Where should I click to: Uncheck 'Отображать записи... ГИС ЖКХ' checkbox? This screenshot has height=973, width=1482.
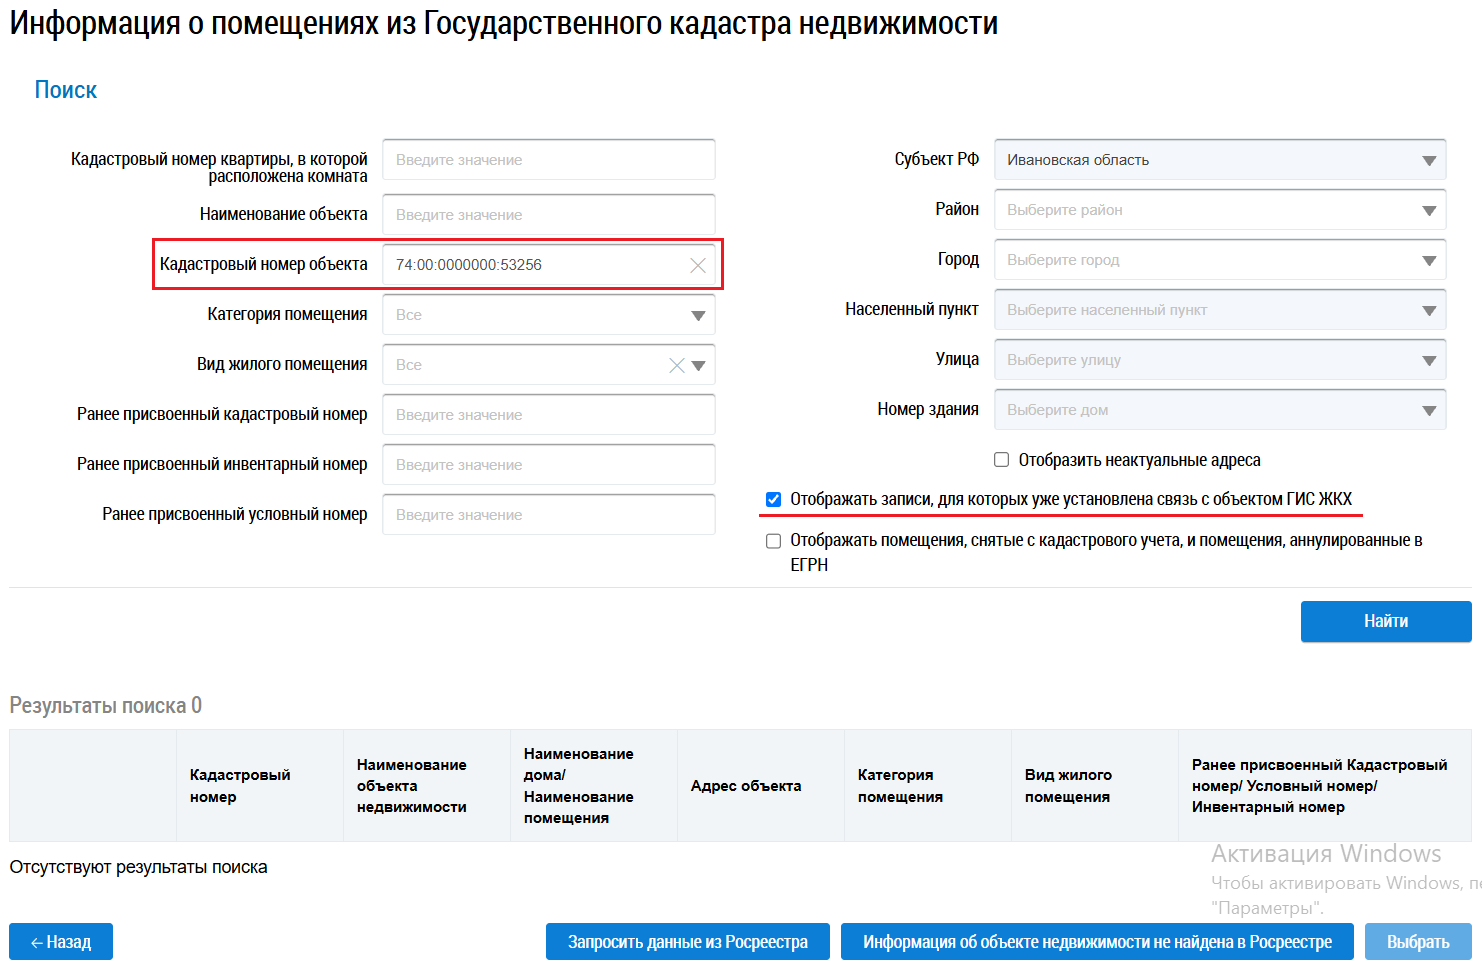[773, 499]
